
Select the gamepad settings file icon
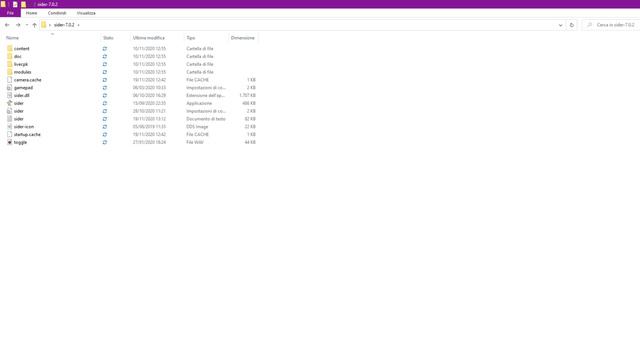[x=10, y=87]
